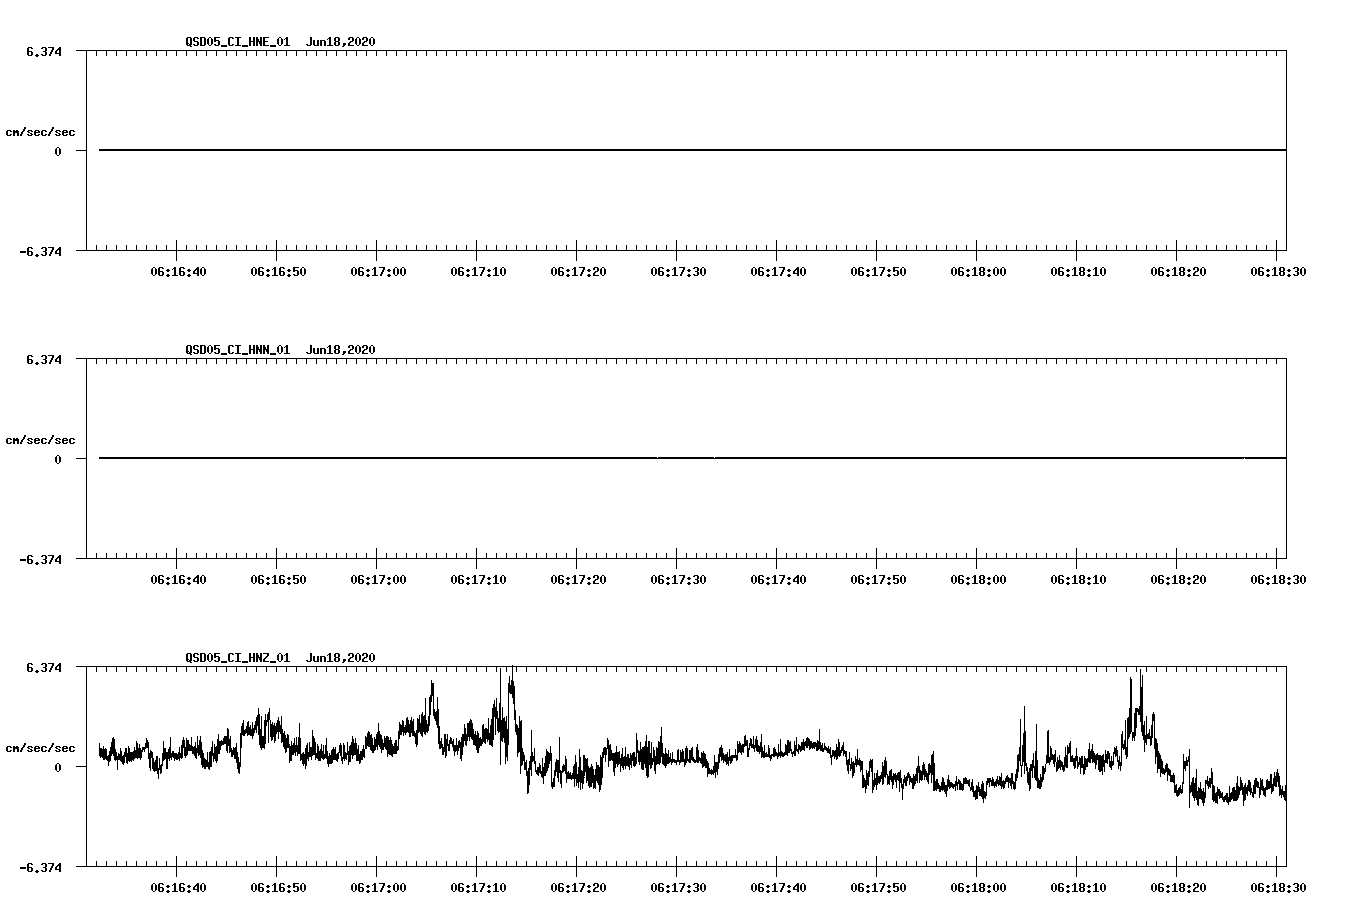Click -6.374 lower limit on HNZ chart
This screenshot has height=924, width=1358.
tap(41, 867)
